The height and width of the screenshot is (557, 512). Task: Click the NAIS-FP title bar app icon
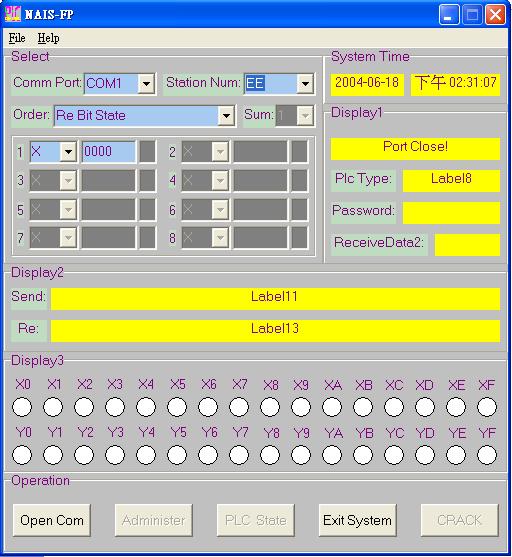[13, 14]
